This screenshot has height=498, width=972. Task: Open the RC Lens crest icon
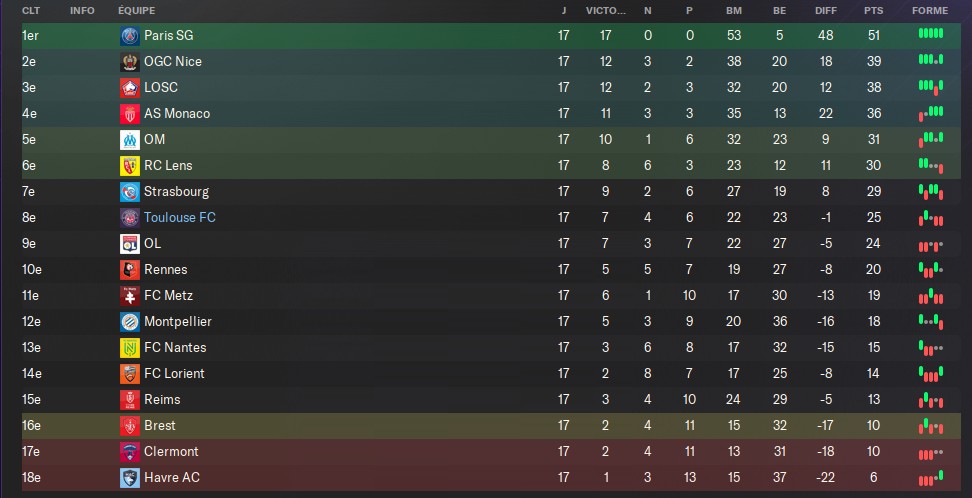click(x=130, y=166)
